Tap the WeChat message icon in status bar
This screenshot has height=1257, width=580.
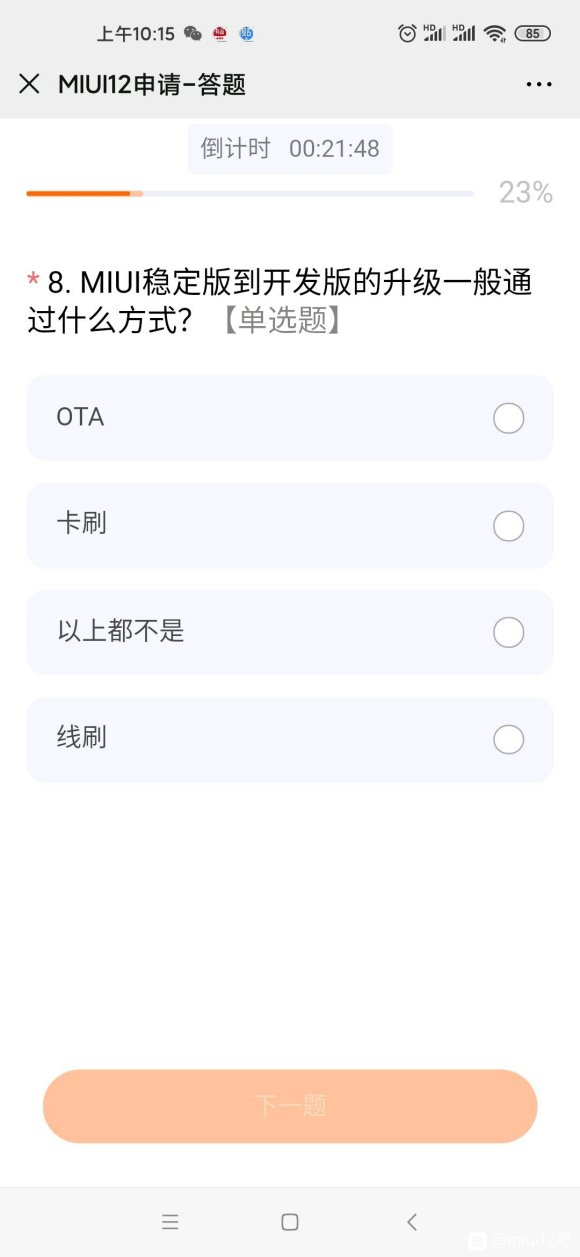193,33
